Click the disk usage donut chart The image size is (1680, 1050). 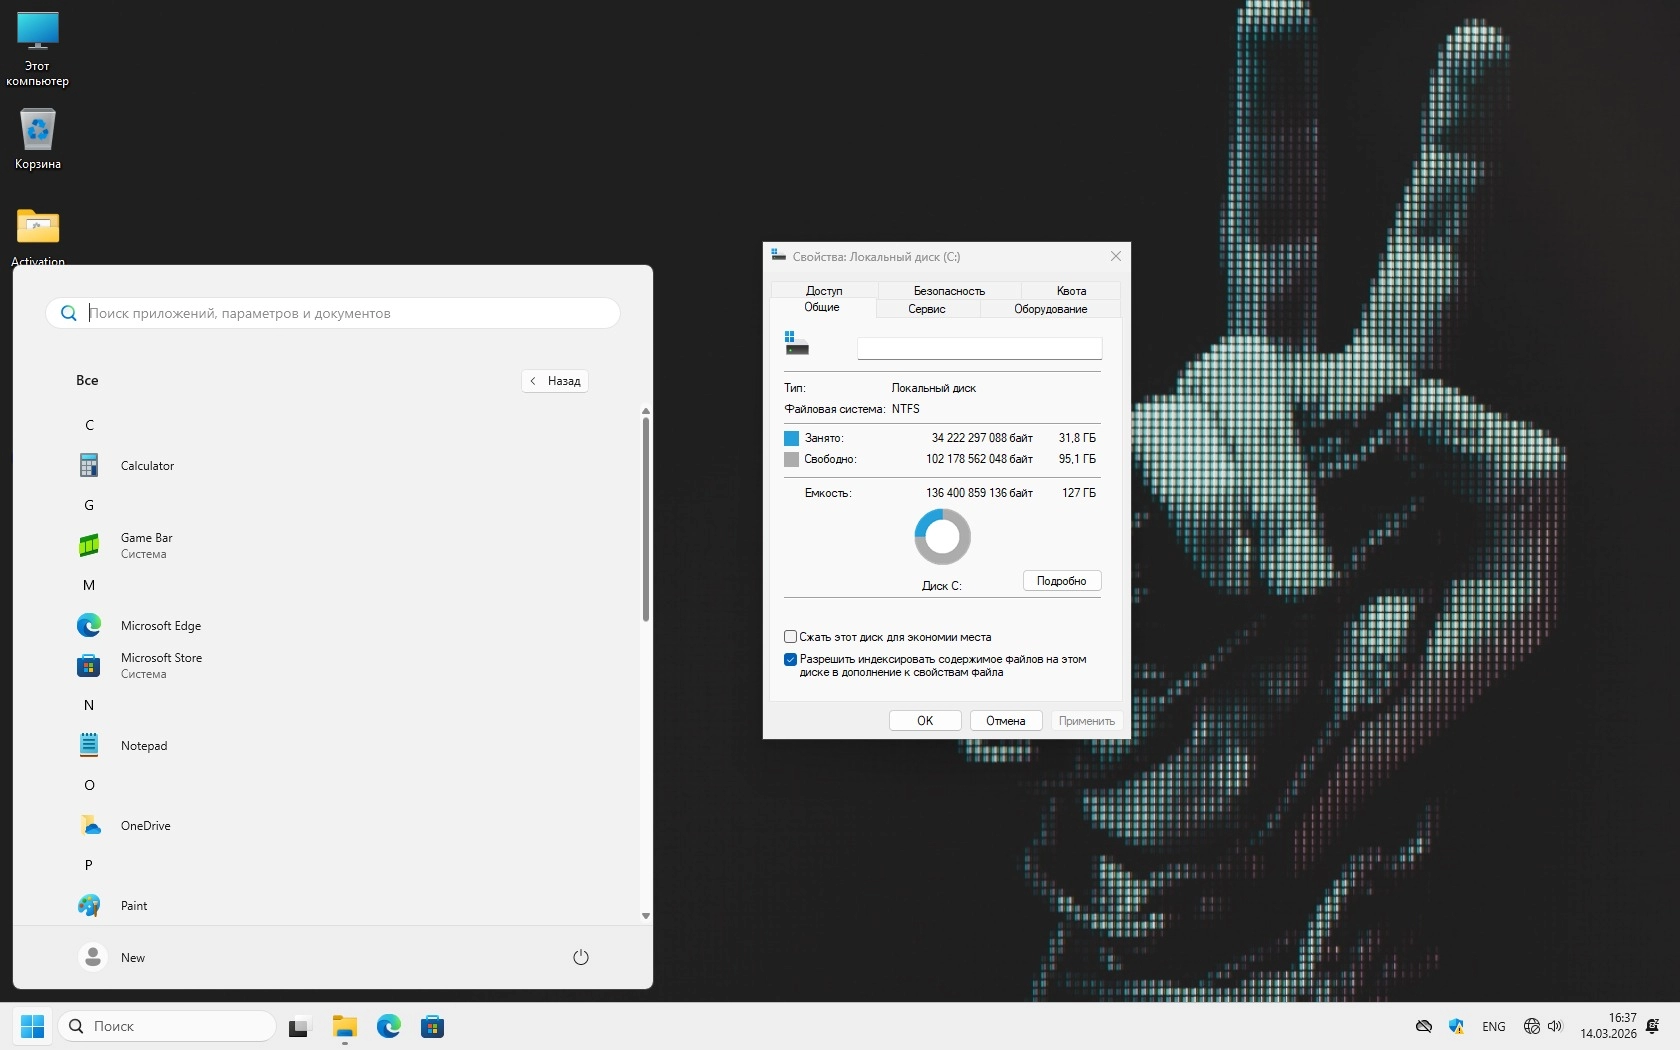tap(942, 537)
